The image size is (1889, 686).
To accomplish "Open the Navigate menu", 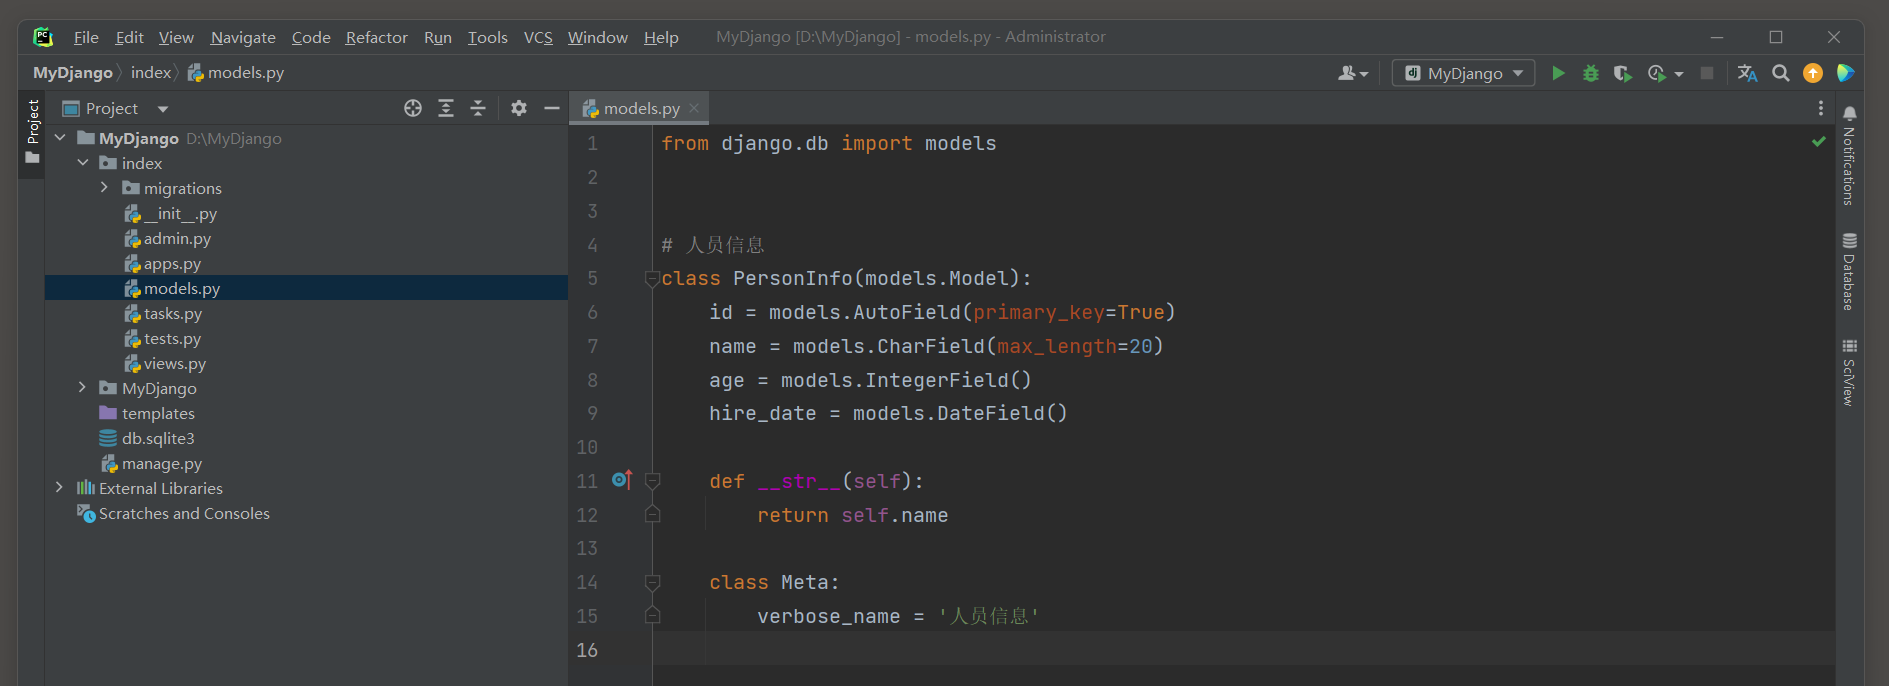I will point(243,37).
